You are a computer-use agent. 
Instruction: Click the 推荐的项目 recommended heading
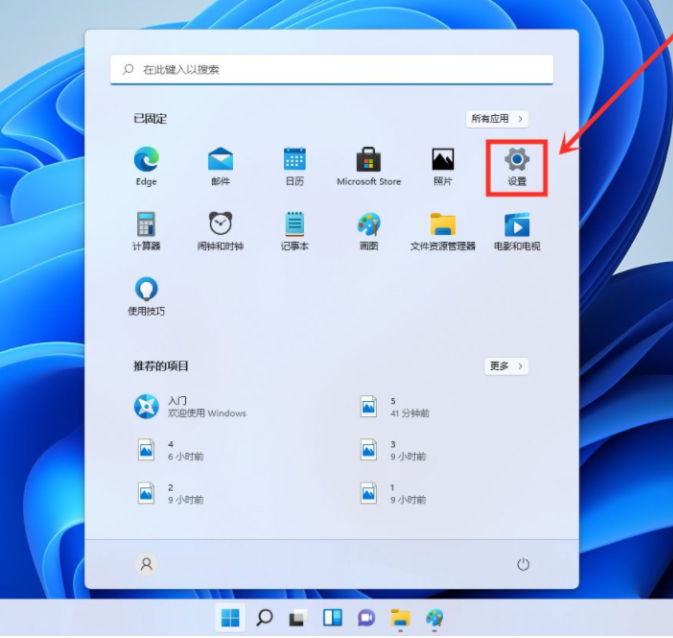coord(161,366)
